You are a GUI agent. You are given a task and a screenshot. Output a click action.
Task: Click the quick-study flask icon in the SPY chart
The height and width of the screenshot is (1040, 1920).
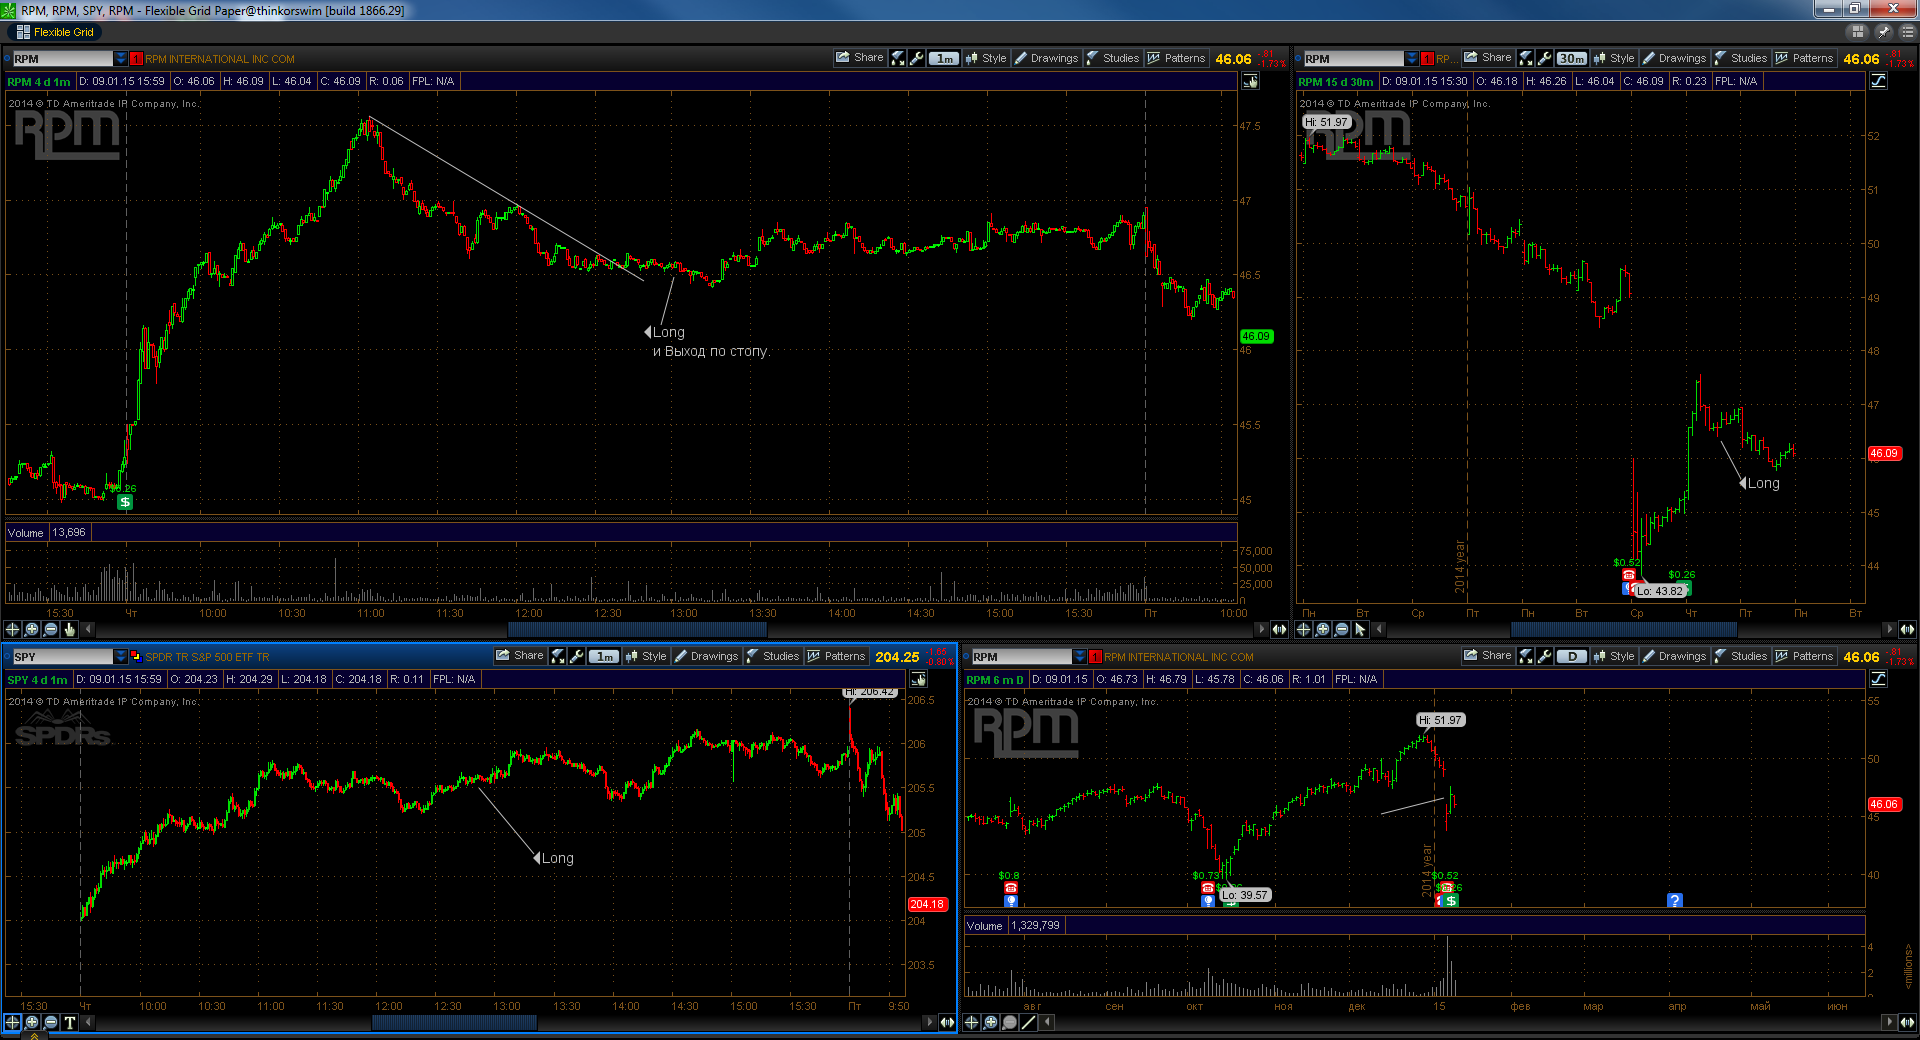point(558,656)
